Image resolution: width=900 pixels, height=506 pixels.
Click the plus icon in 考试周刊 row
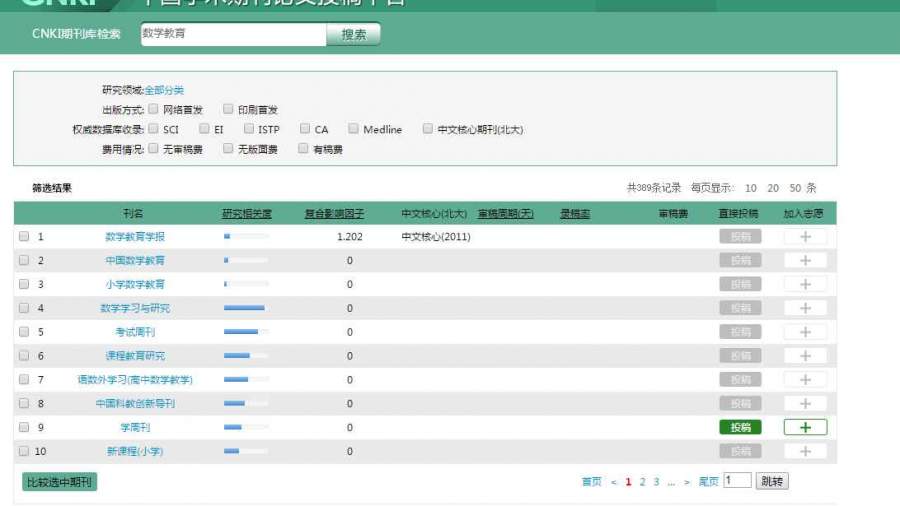point(805,332)
